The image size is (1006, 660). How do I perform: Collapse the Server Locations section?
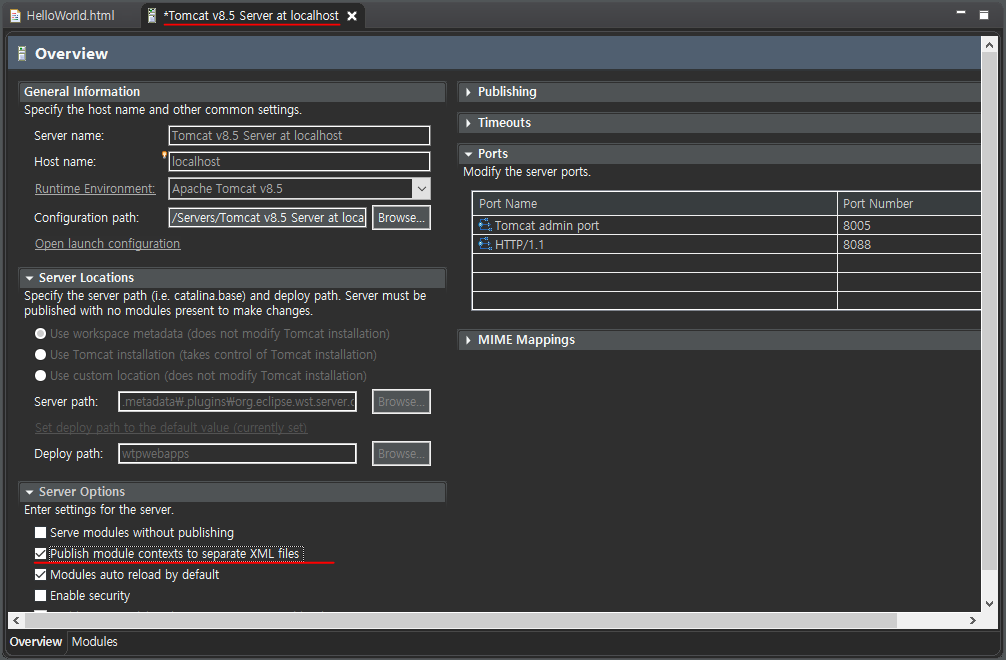click(30, 278)
